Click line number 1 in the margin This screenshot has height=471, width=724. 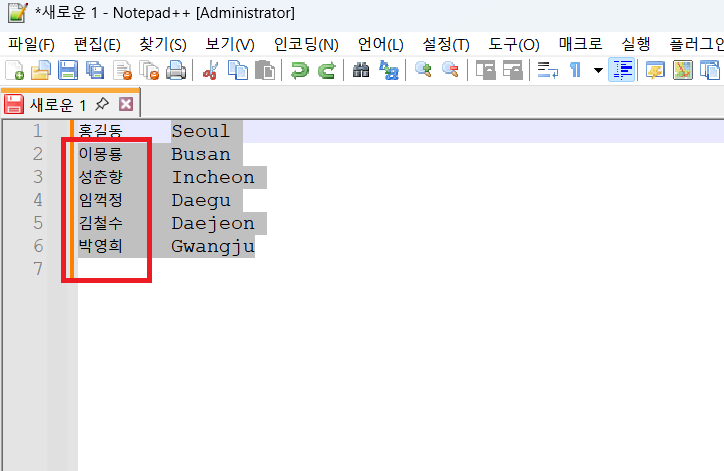point(38,131)
